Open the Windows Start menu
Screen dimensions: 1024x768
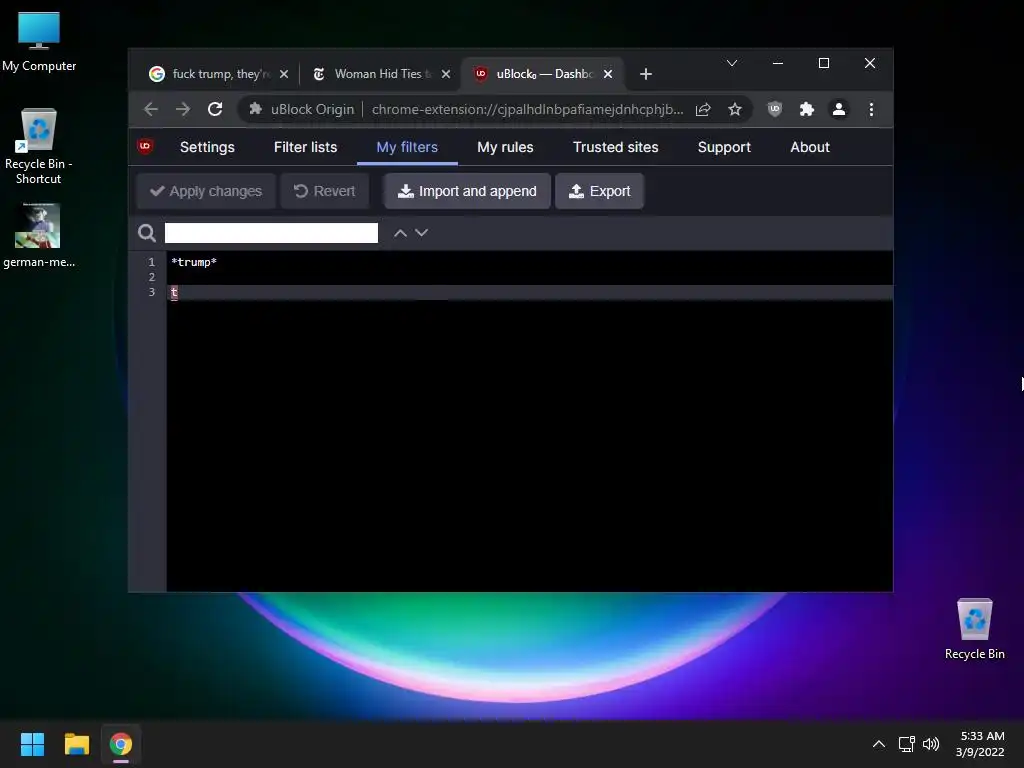tap(32, 744)
